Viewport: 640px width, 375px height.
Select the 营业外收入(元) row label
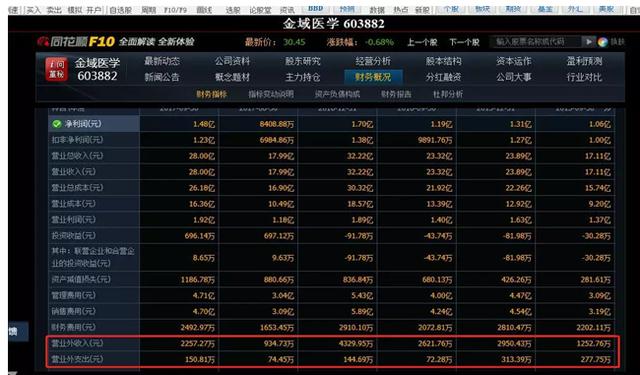77,343
